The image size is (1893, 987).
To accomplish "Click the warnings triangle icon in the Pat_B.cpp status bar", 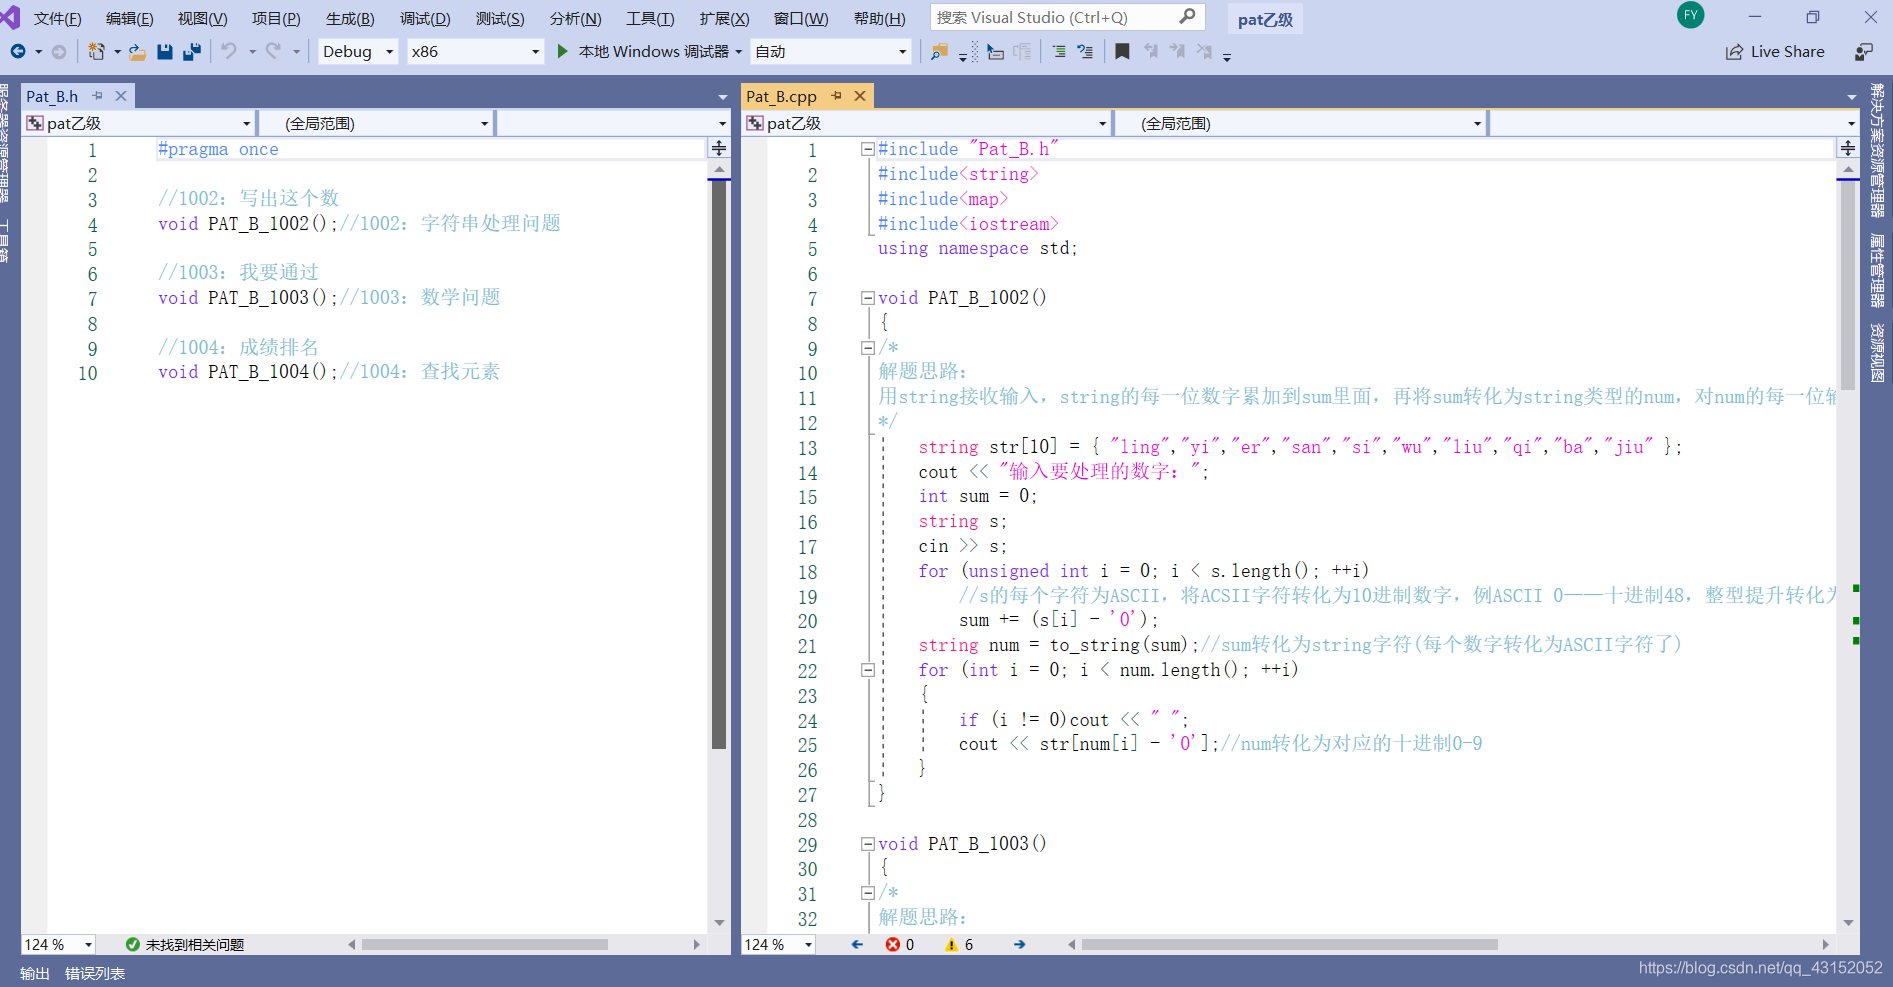I will click(951, 944).
